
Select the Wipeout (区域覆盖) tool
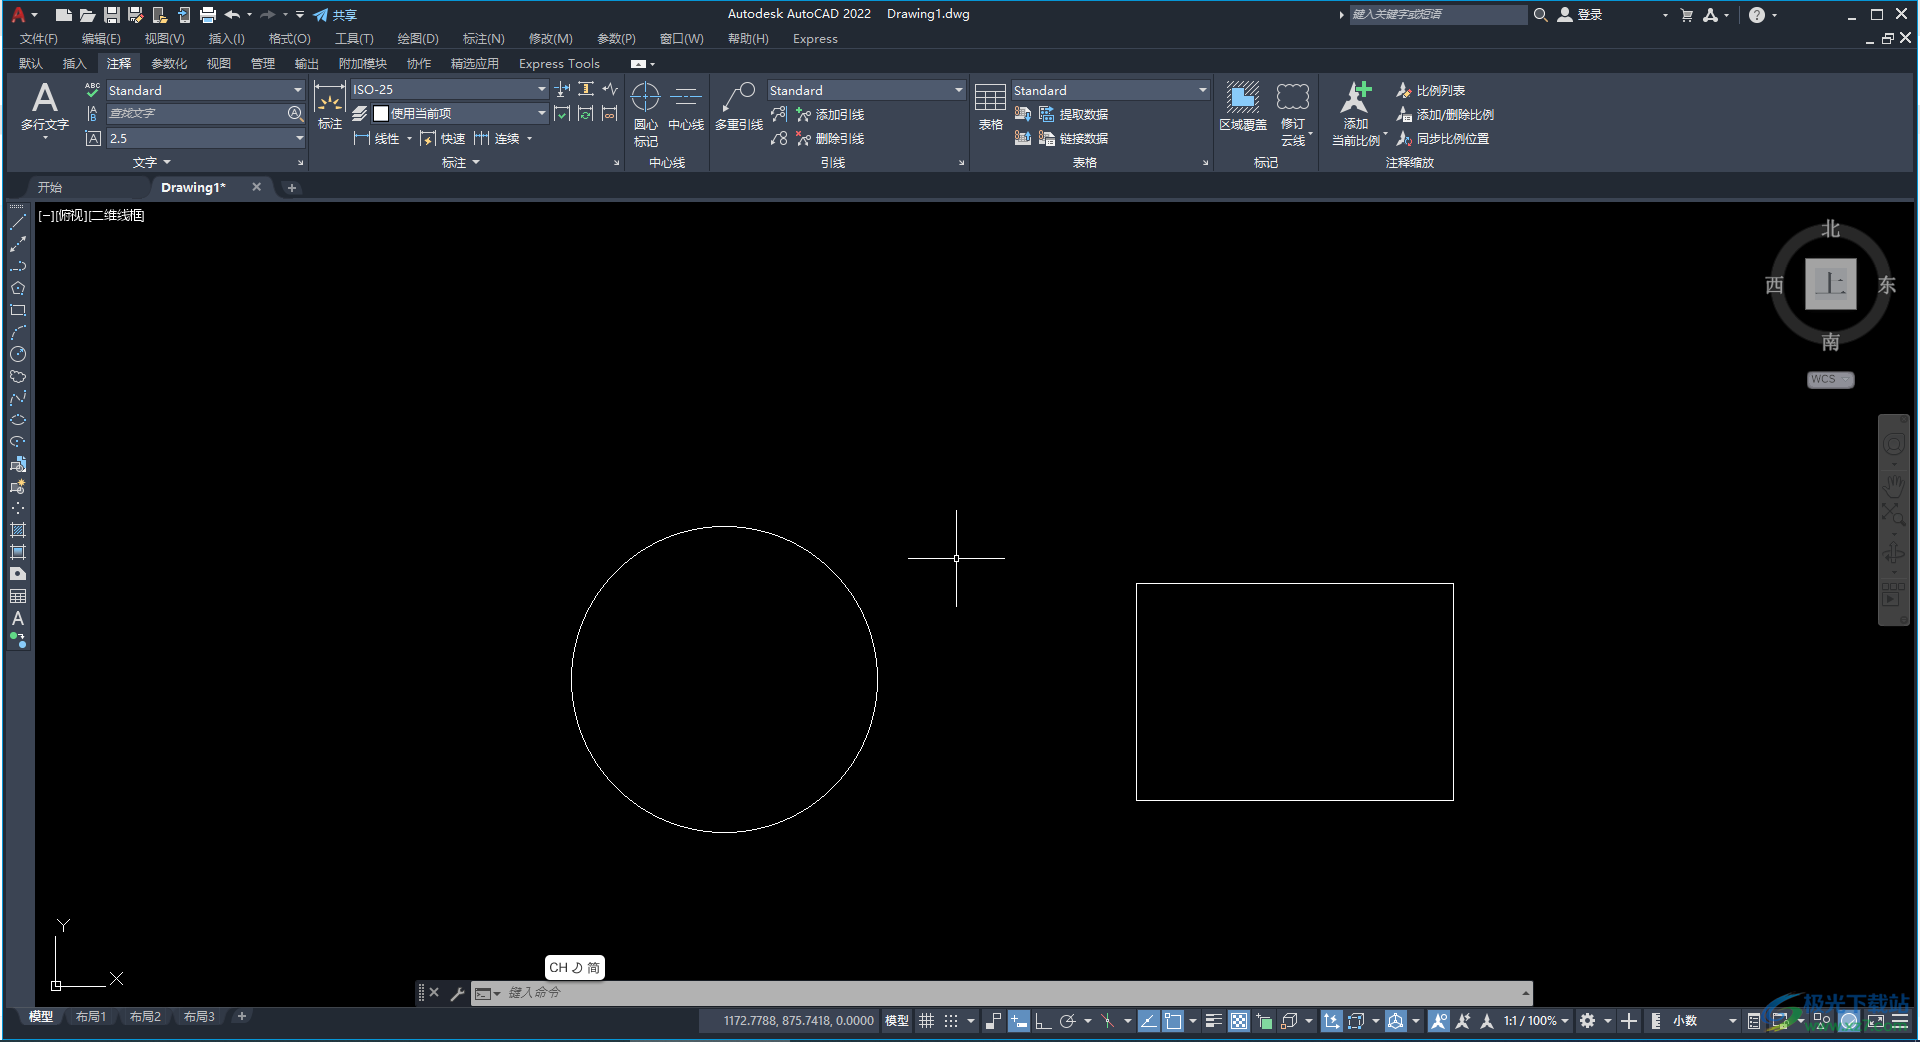click(1243, 107)
